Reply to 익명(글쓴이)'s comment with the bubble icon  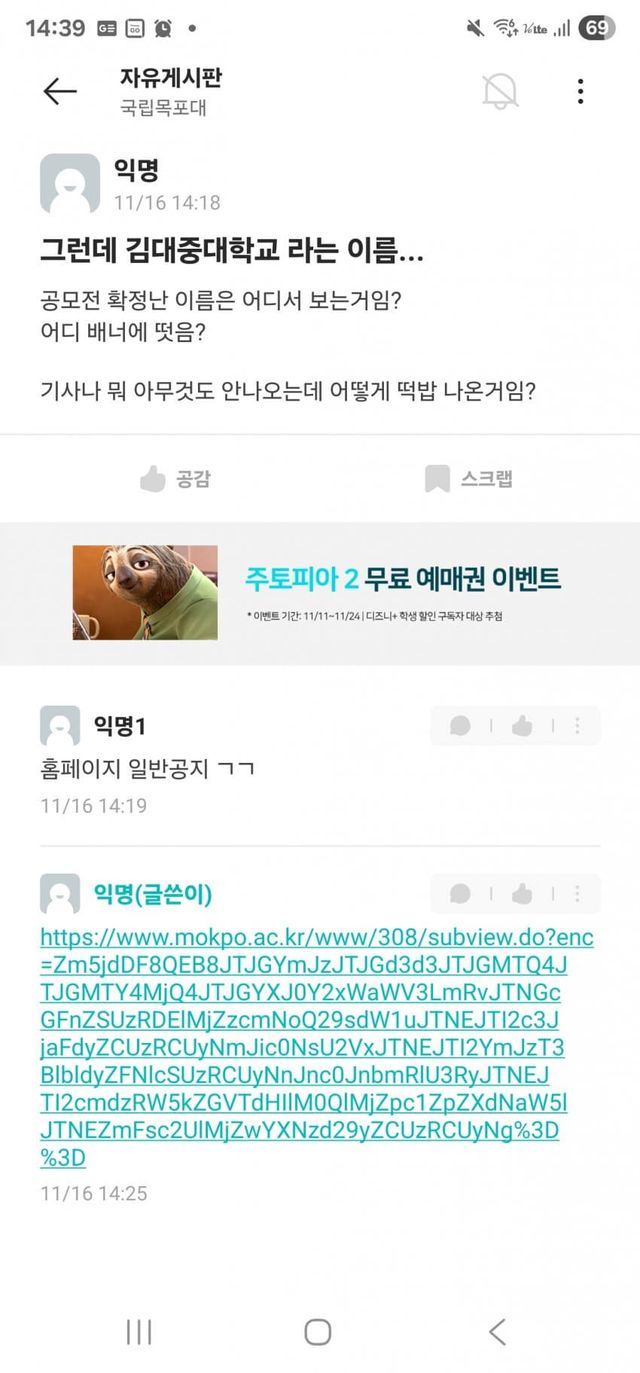tap(460, 894)
